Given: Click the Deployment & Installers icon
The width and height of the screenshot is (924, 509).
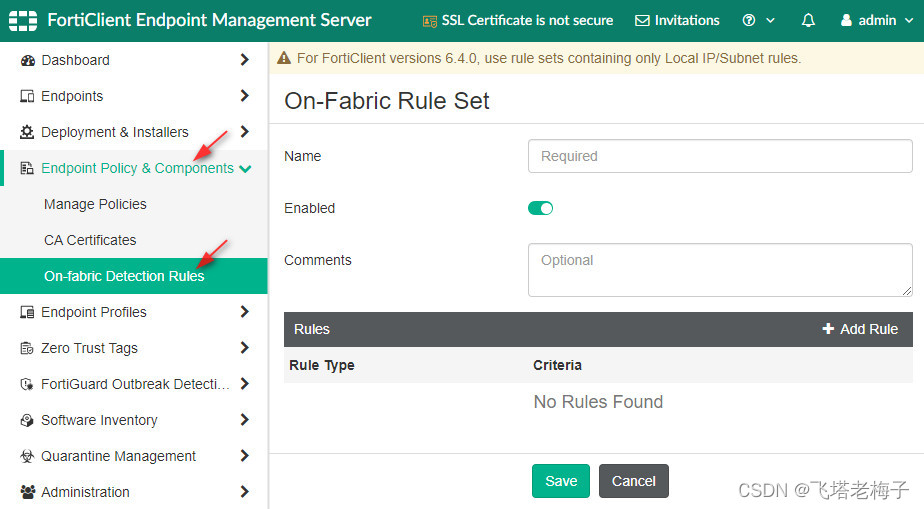Looking at the screenshot, I should click(27, 132).
